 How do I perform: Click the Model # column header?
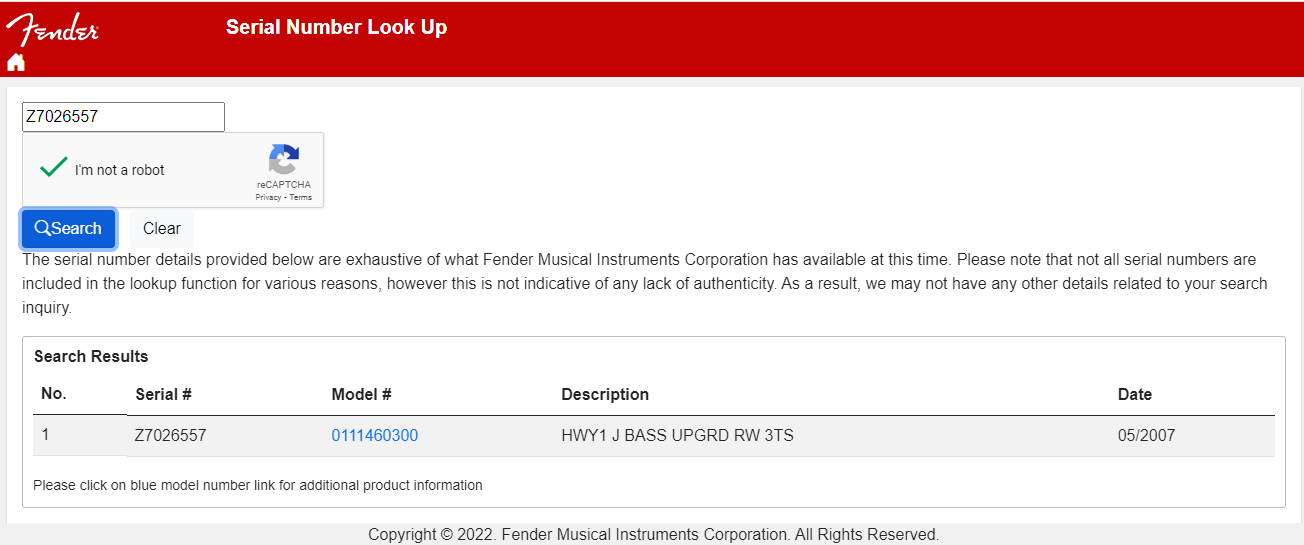[361, 394]
